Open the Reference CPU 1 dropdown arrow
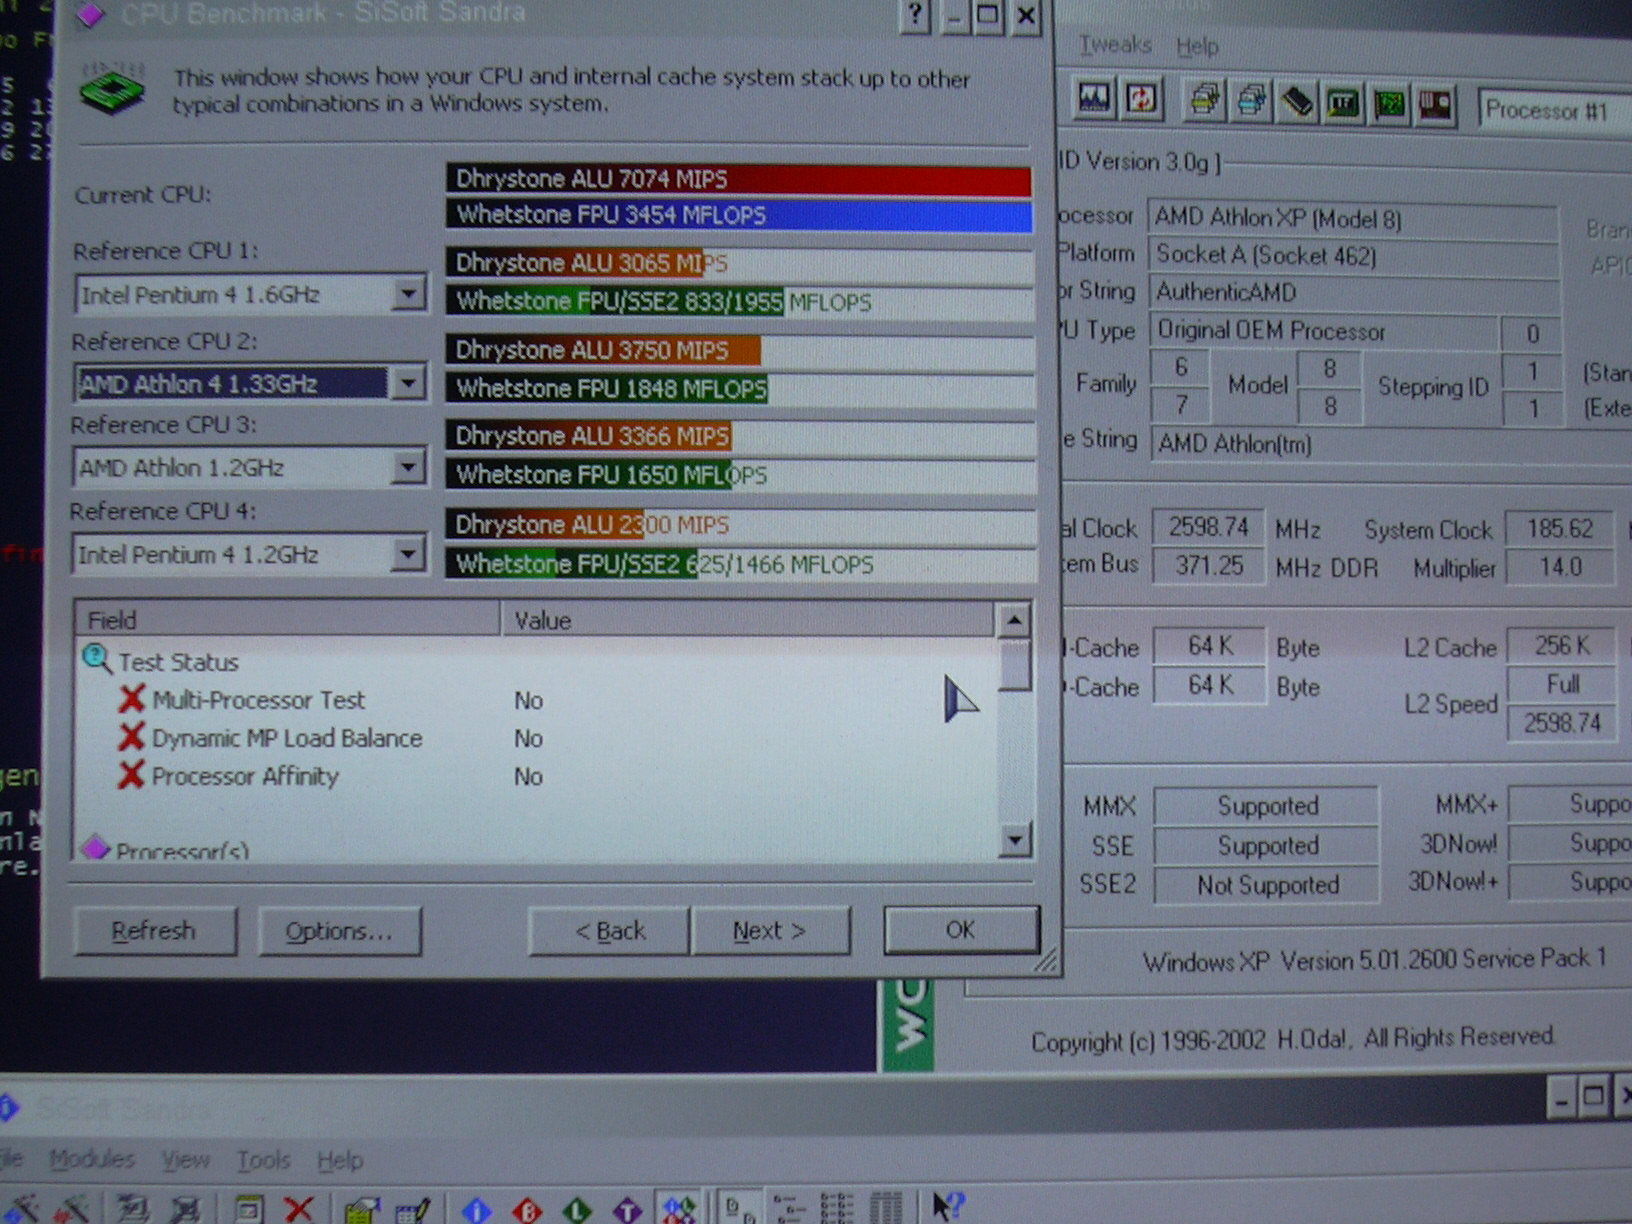Viewport: 1632px width, 1224px height. pyautogui.click(x=408, y=294)
